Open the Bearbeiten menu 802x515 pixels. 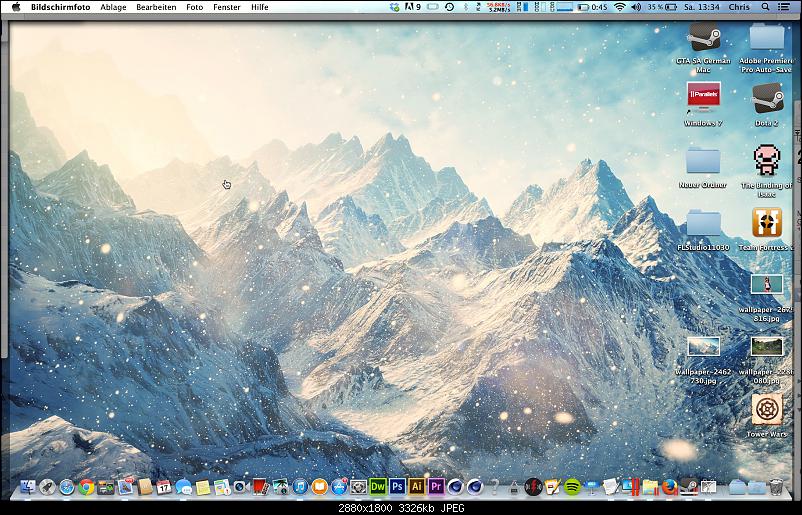[x=156, y=7]
